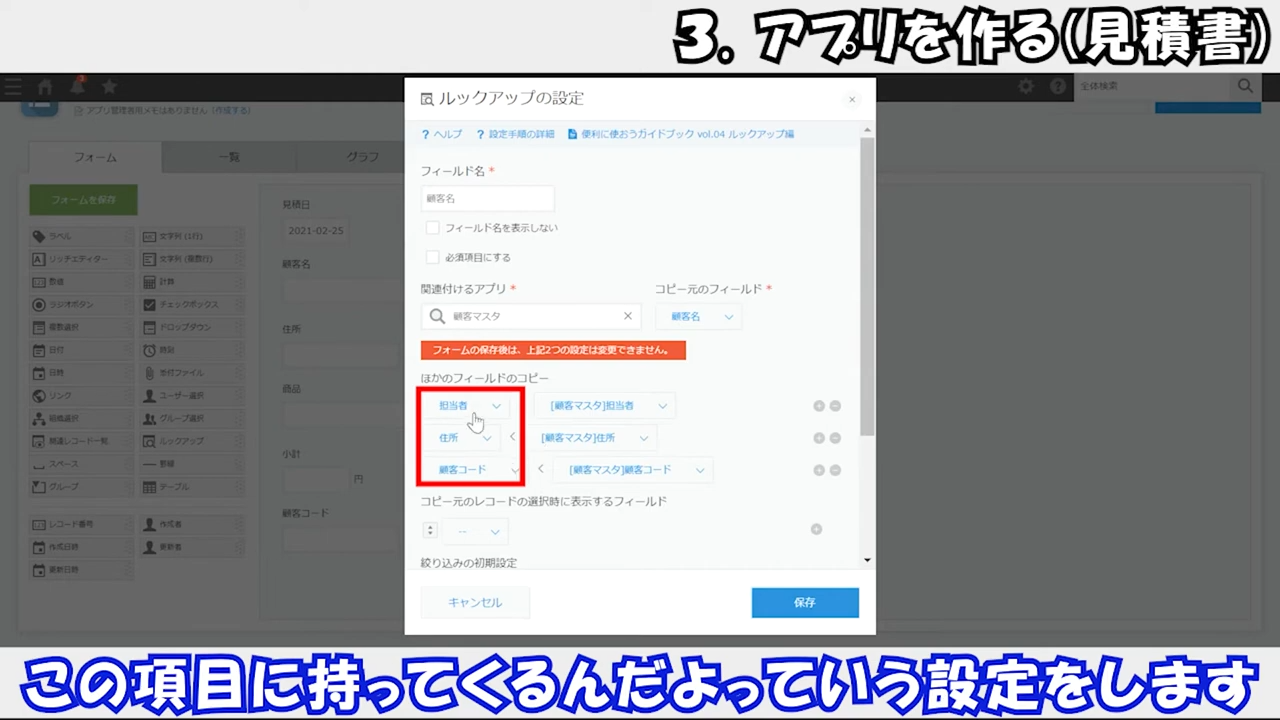1280x720 pixels.
Task: Pick the 関連レコード一覧 field item
Action: point(80,441)
